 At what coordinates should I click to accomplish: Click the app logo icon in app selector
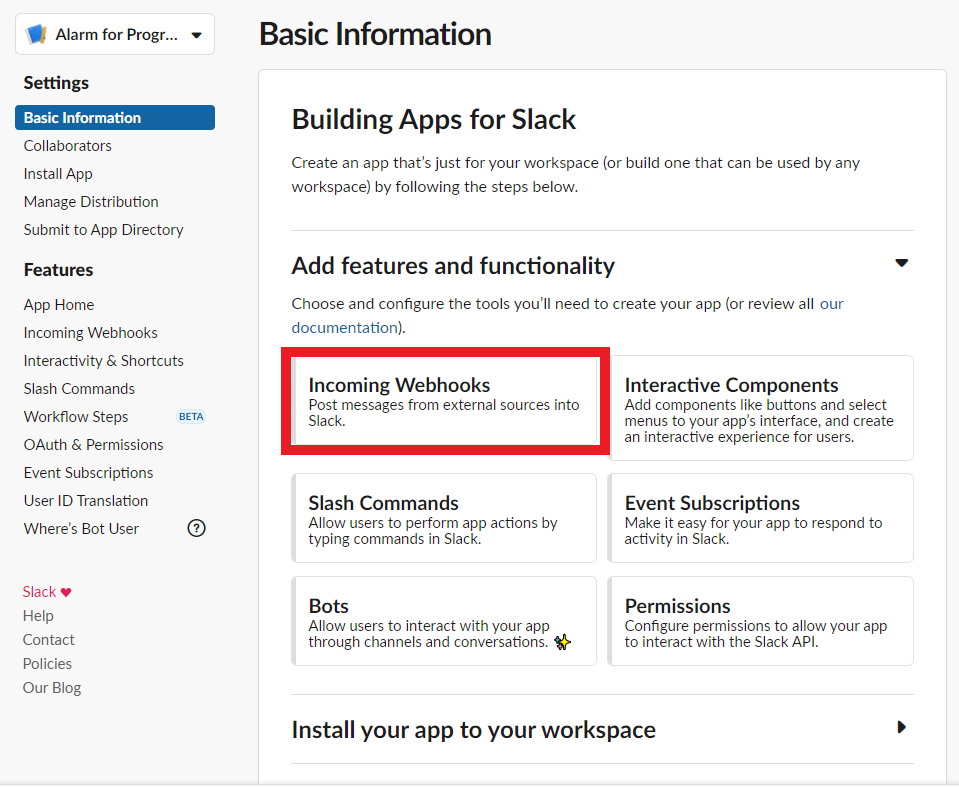36,34
